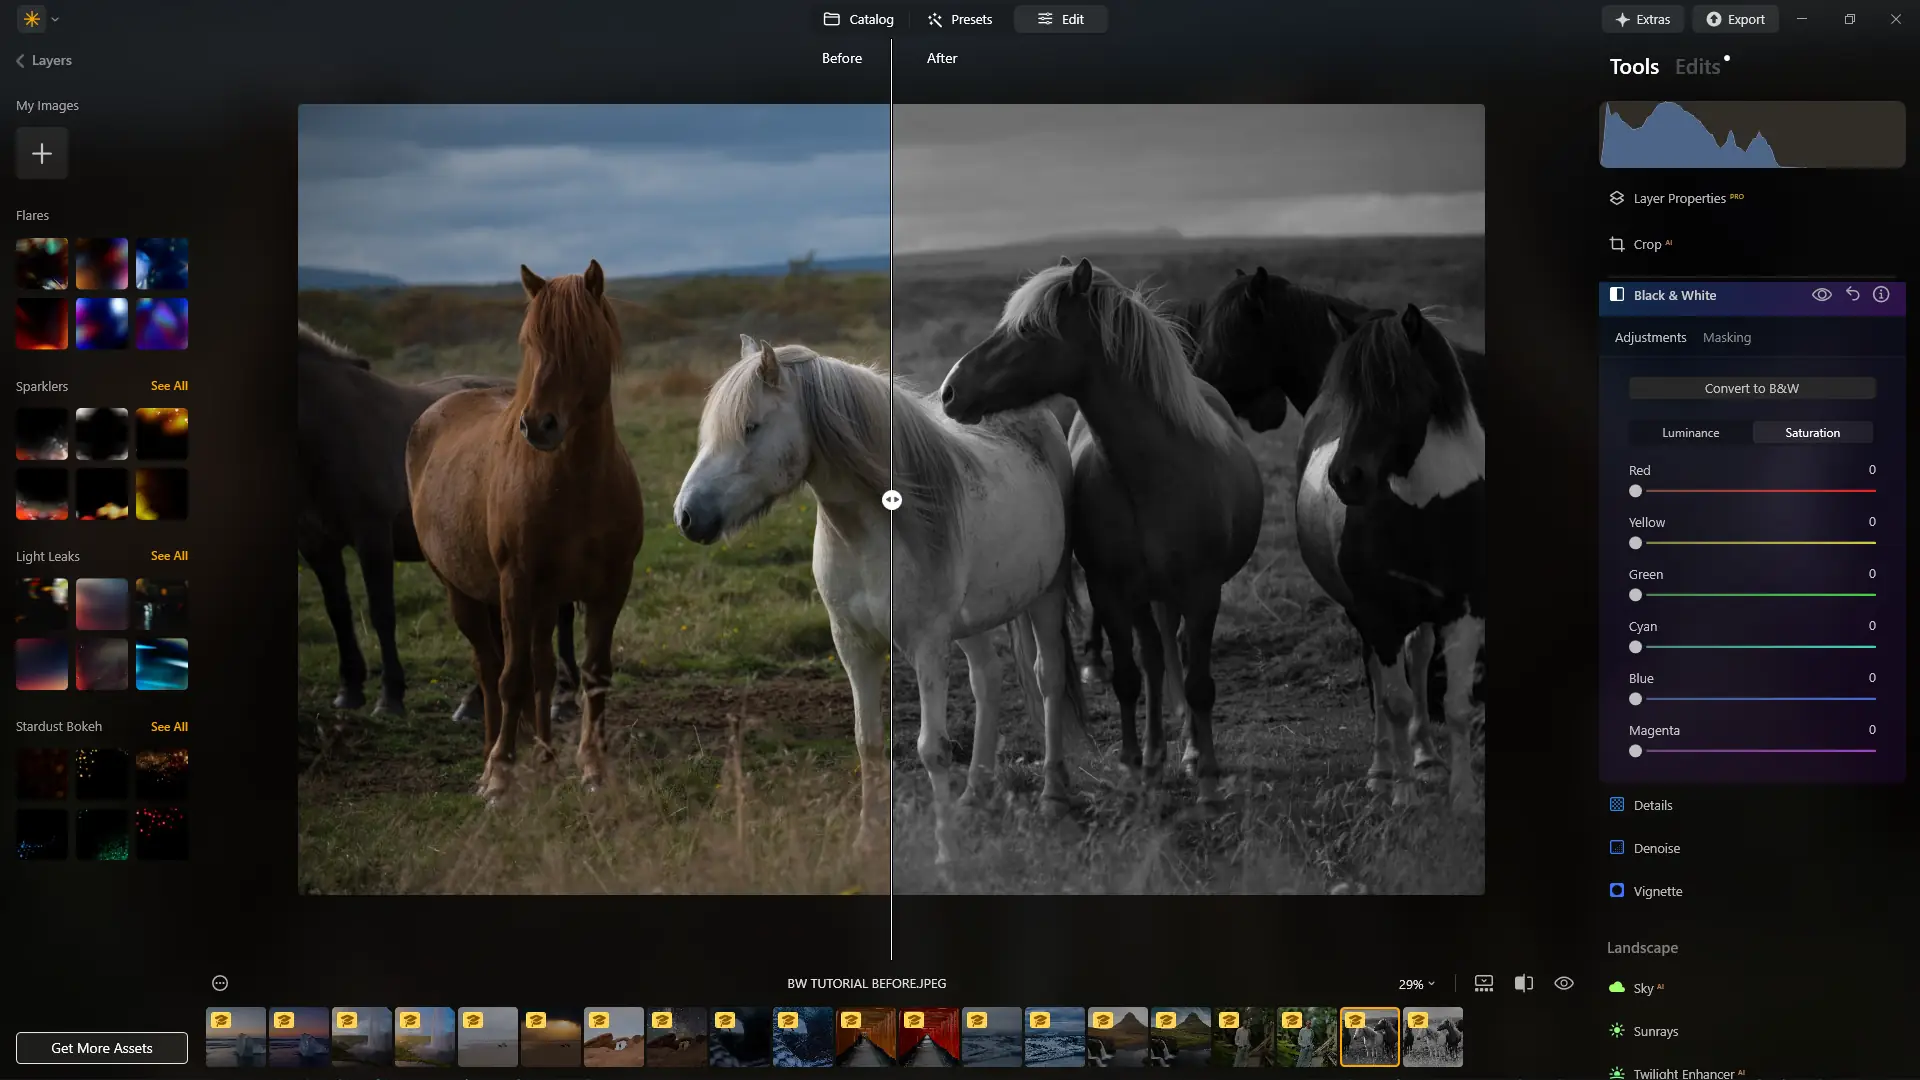This screenshot has height=1080, width=1920.
Task: Click the before/after compare icon in bottom bar
Action: [1523, 984]
